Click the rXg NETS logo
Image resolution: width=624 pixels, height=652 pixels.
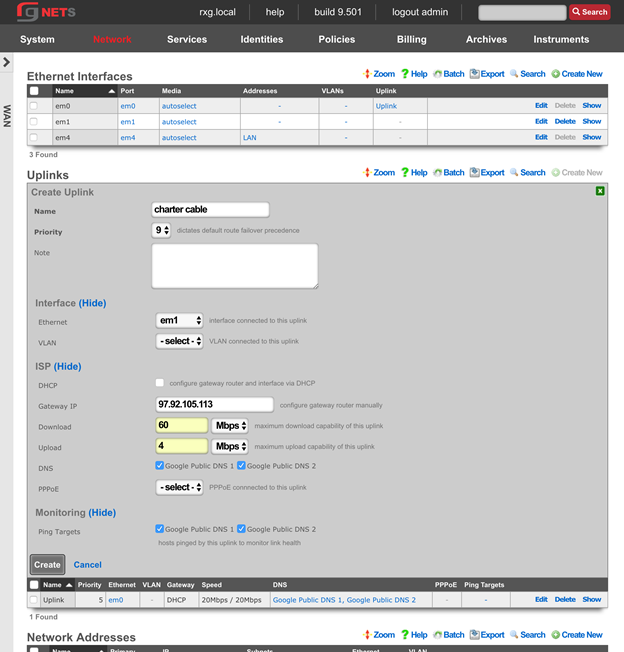pyautogui.click(x=46, y=12)
